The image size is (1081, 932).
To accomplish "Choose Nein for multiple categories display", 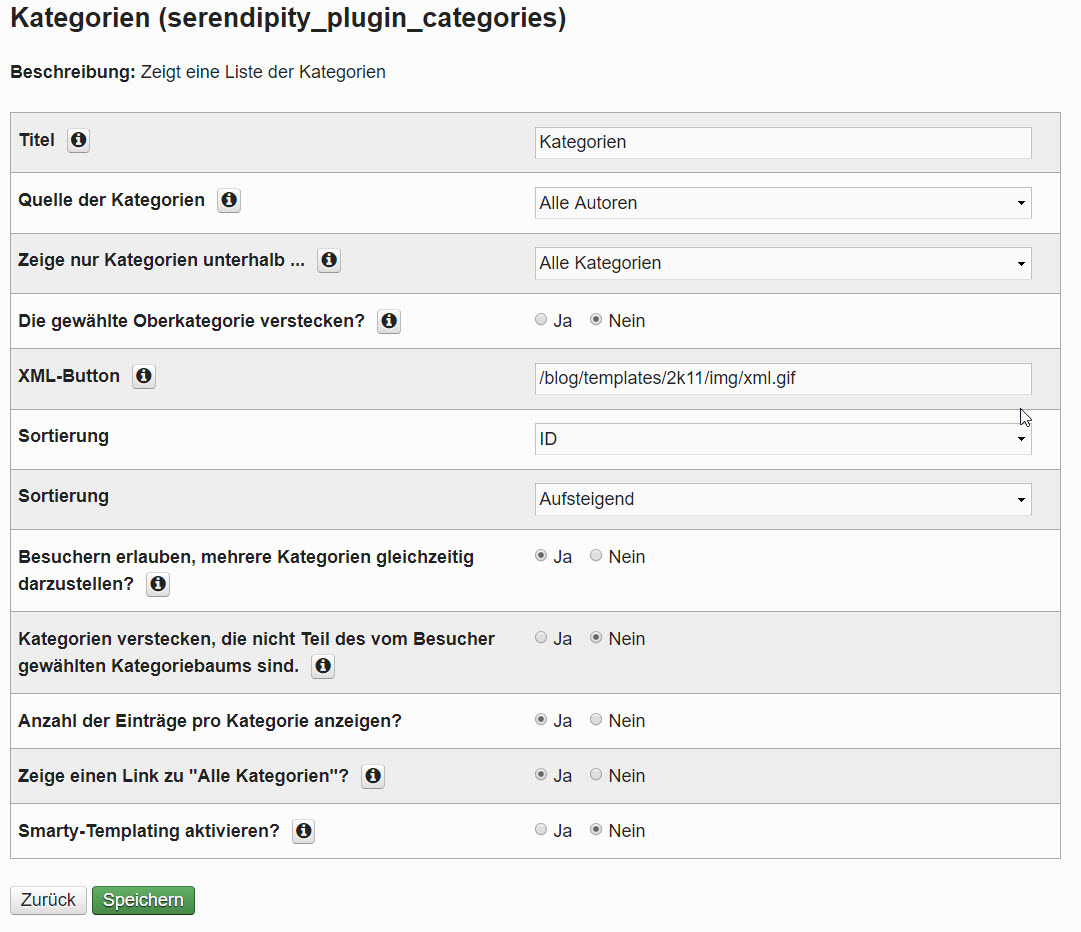I will (596, 556).
